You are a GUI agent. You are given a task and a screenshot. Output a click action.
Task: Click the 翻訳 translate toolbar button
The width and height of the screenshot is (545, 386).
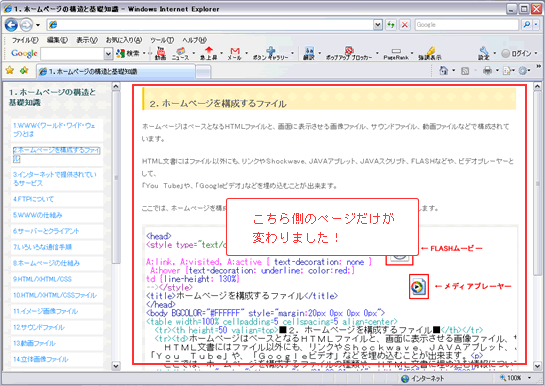tap(309, 54)
